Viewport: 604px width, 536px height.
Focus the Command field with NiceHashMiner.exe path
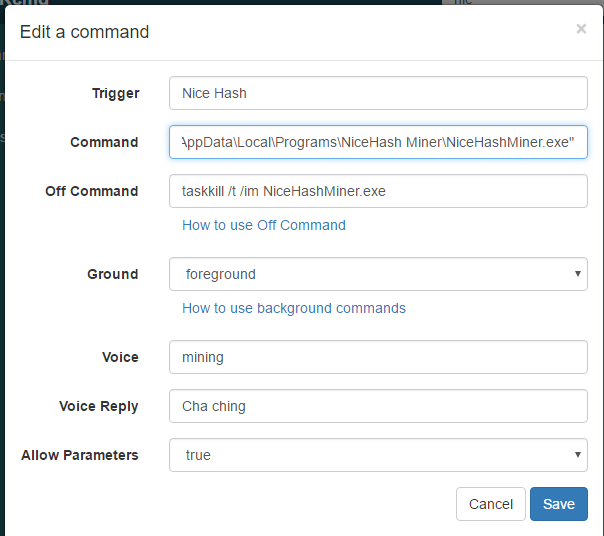(378, 142)
